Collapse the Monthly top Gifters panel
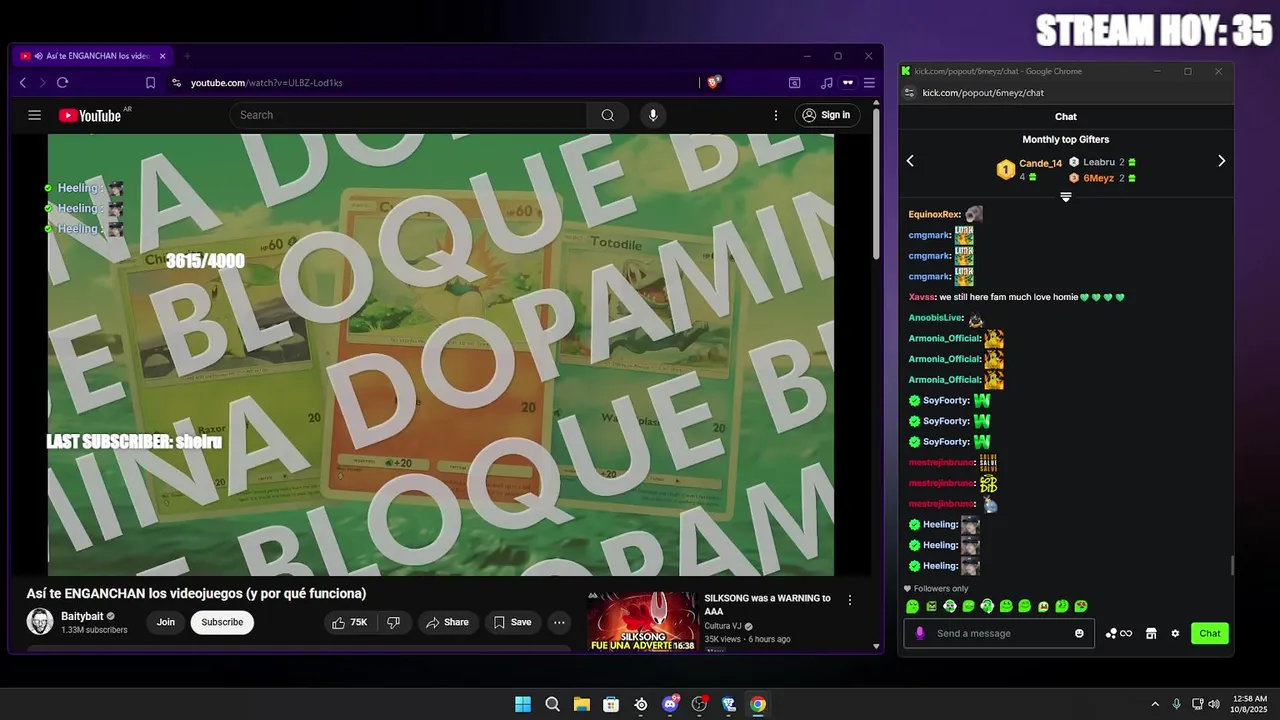The height and width of the screenshot is (720, 1280). pyautogui.click(x=1066, y=198)
